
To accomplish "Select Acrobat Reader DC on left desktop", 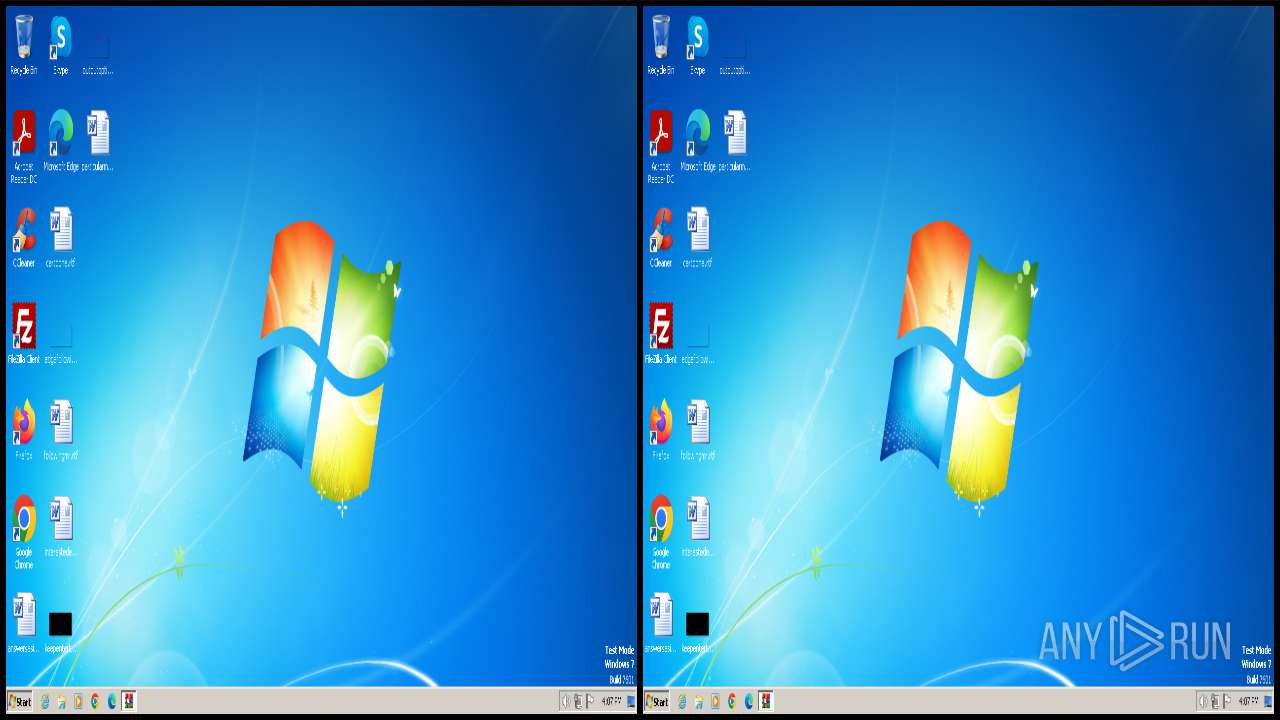I will [24, 147].
